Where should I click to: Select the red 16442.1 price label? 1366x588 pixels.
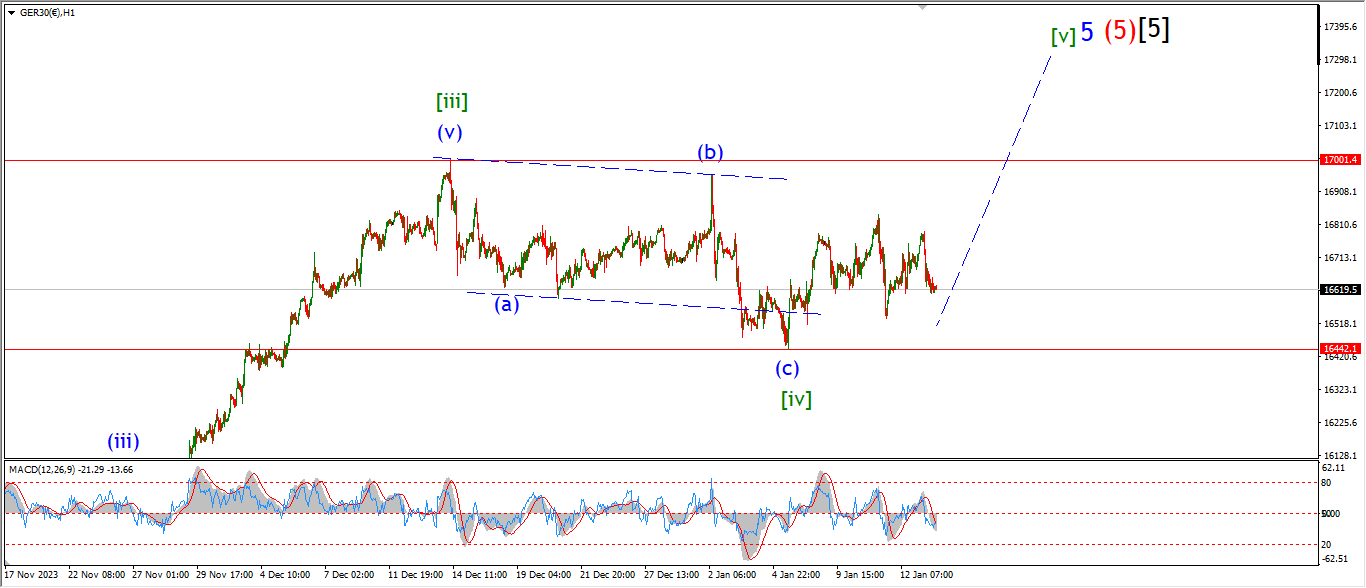[1339, 349]
